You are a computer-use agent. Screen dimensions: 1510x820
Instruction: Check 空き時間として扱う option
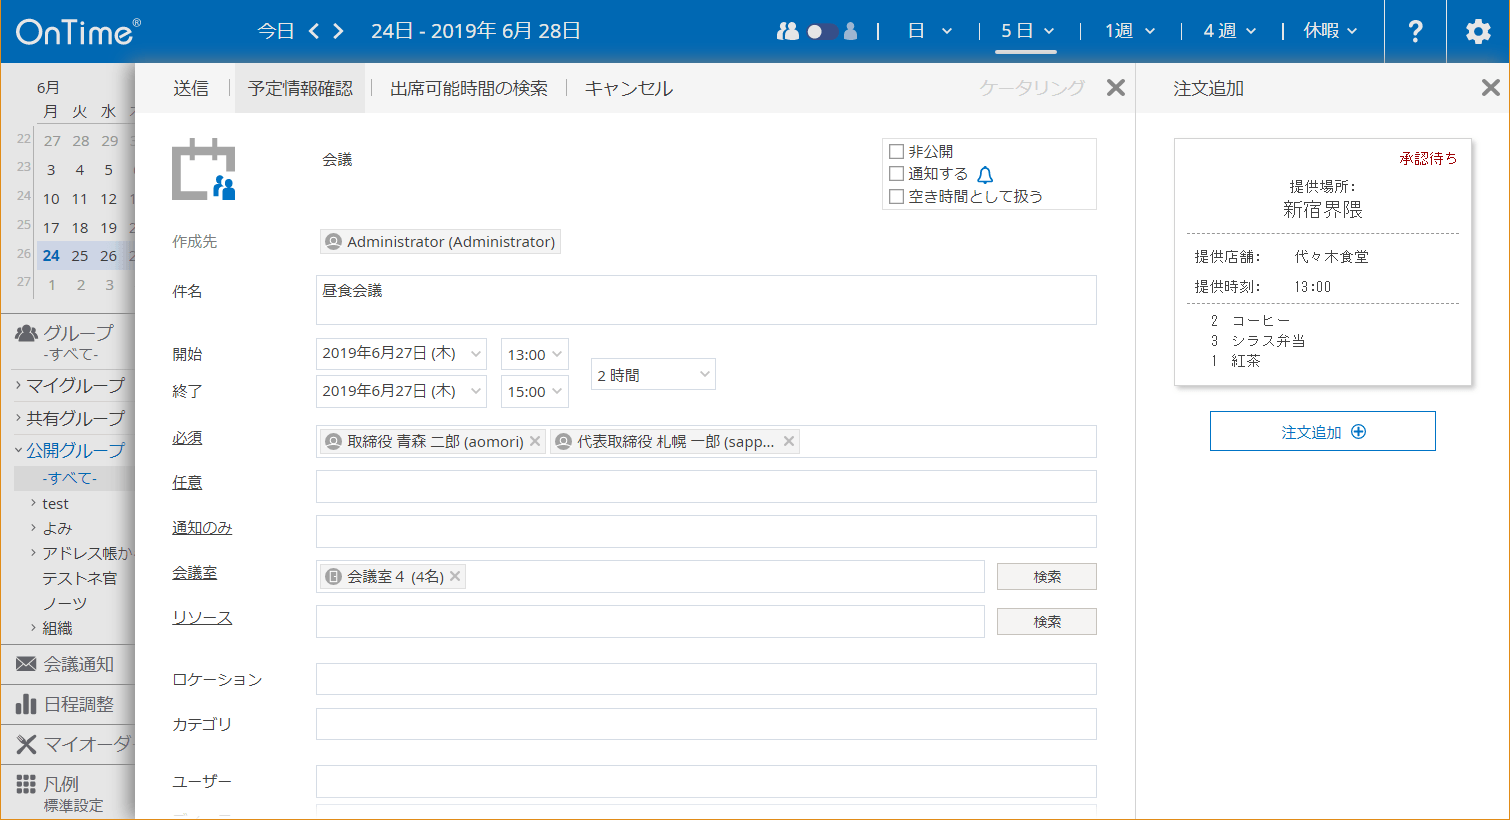pyautogui.click(x=896, y=197)
